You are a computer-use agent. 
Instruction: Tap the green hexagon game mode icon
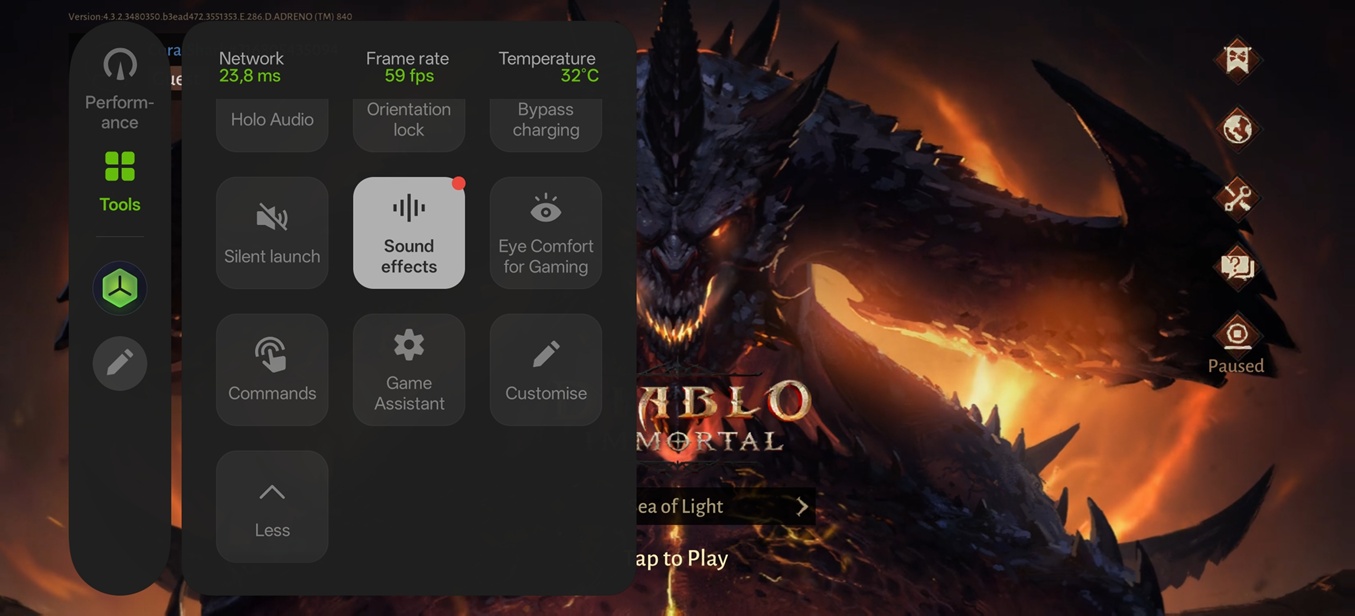(120, 289)
